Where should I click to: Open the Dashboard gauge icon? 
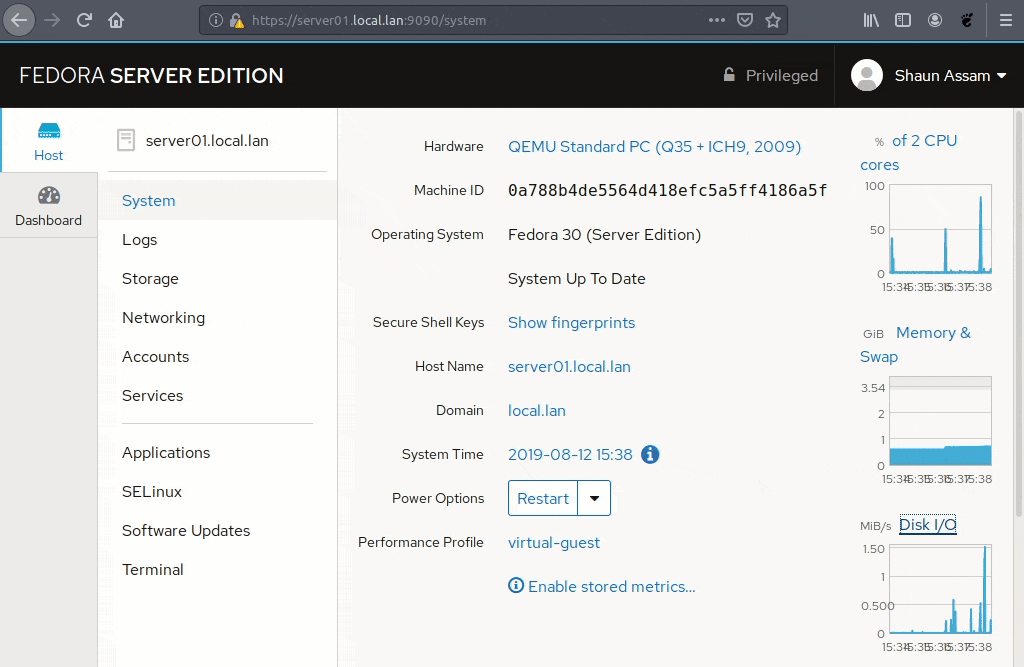coord(48,196)
